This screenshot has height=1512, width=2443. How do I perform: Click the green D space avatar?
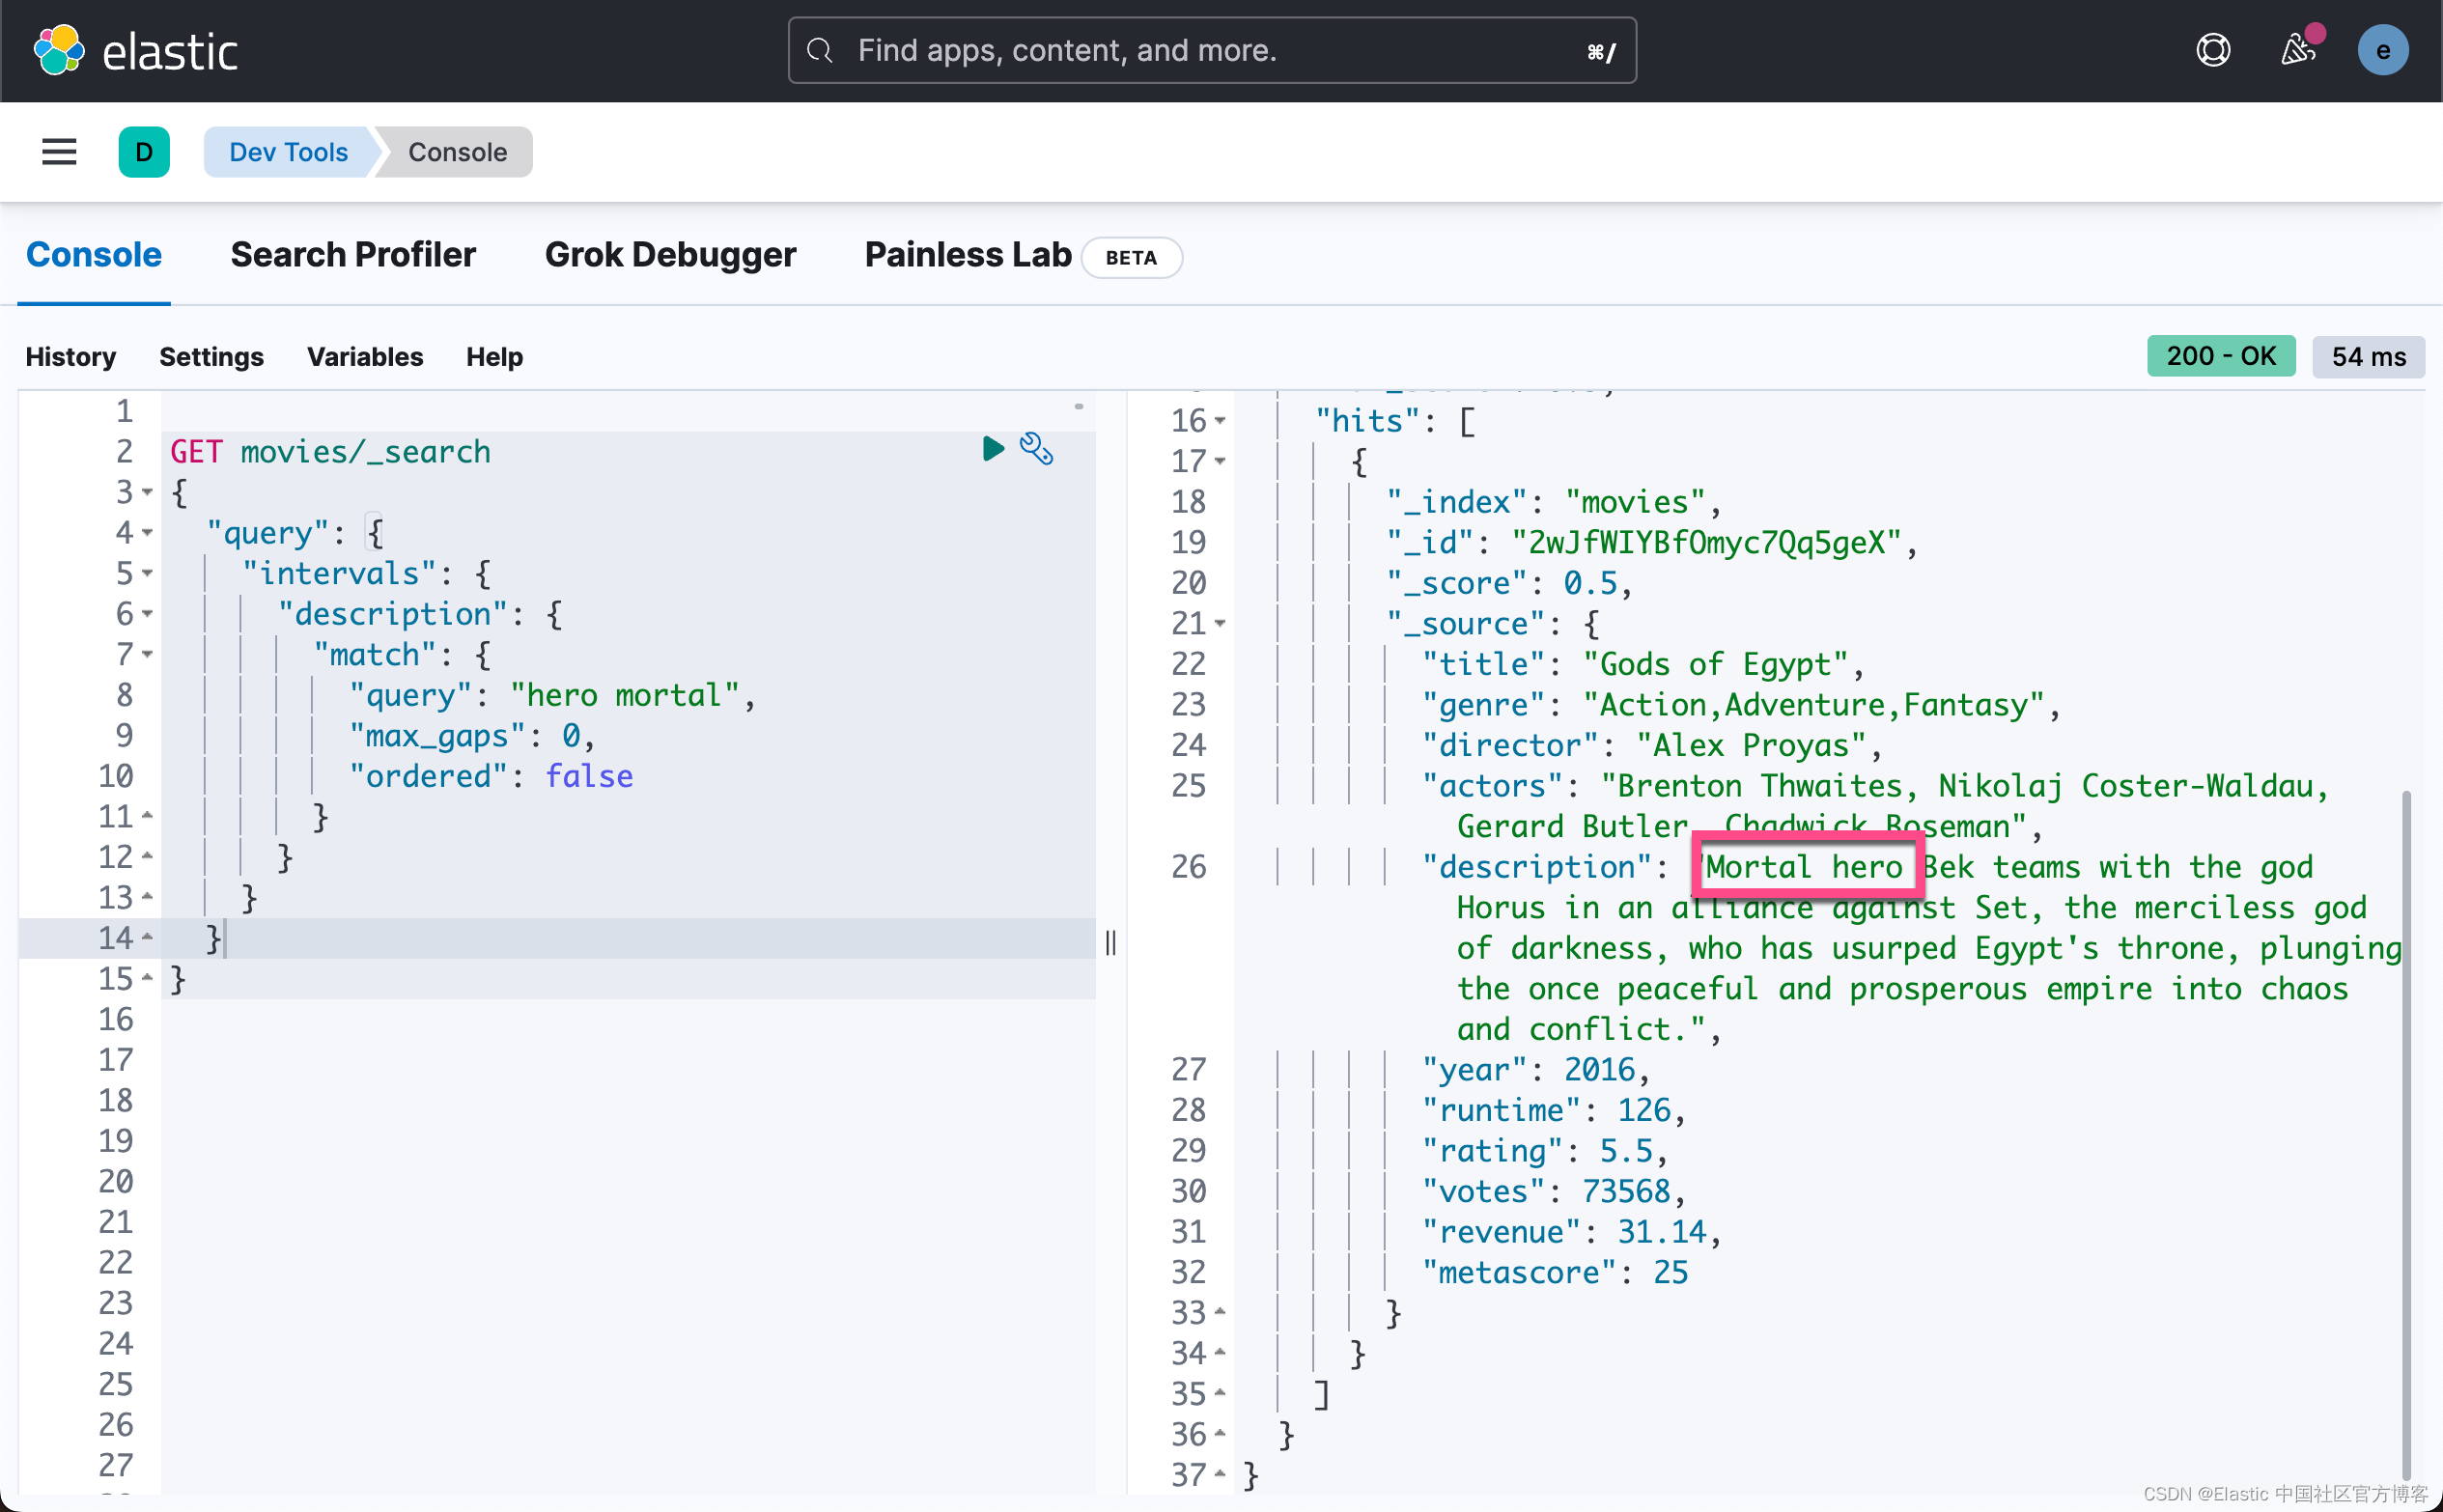(x=144, y=152)
